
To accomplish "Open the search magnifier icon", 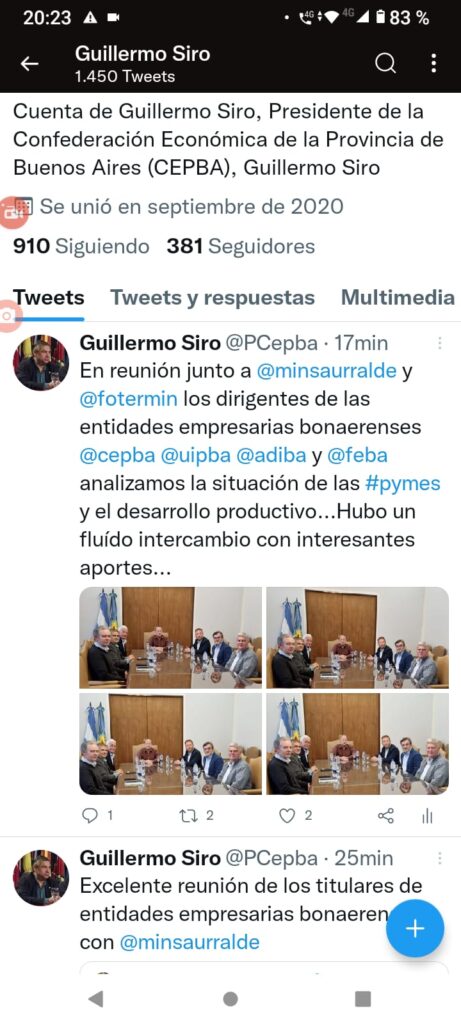I will [385, 63].
